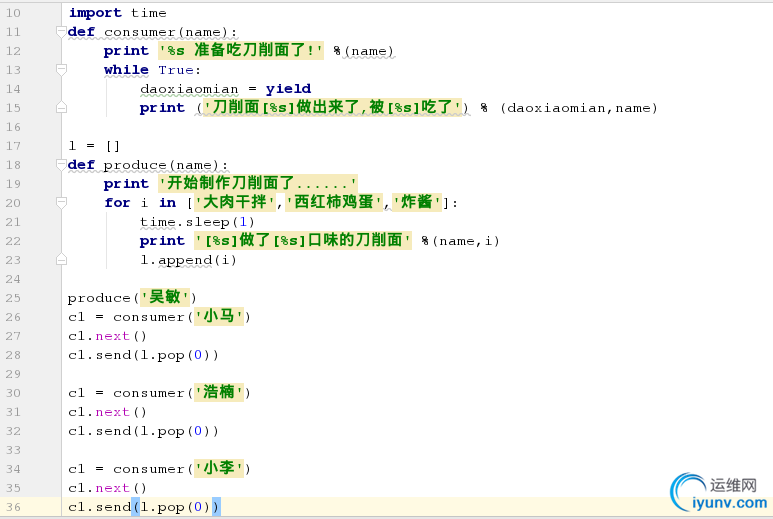Click 'c1.send(l.pop(0))' on line 32
The image size is (773, 519).
coord(143,431)
